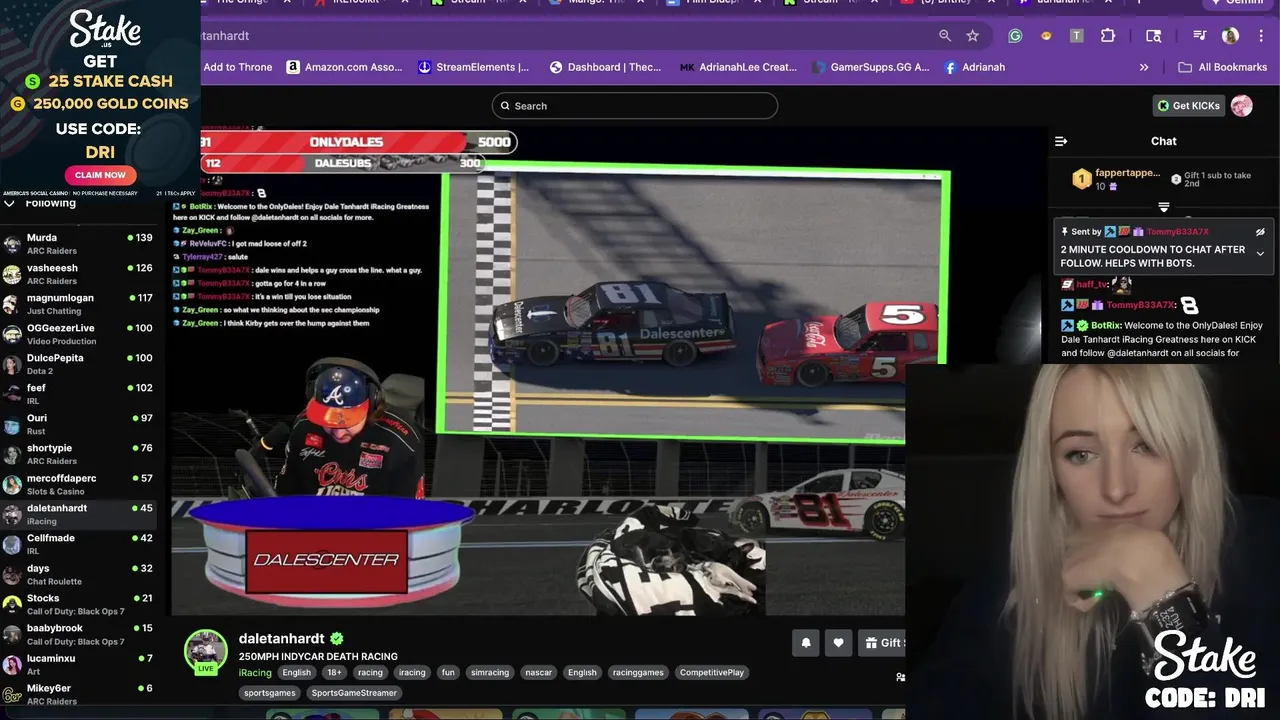This screenshot has width=1280, height=720.
Task: Select daletanhardt in the Following list
Action: coord(77,514)
